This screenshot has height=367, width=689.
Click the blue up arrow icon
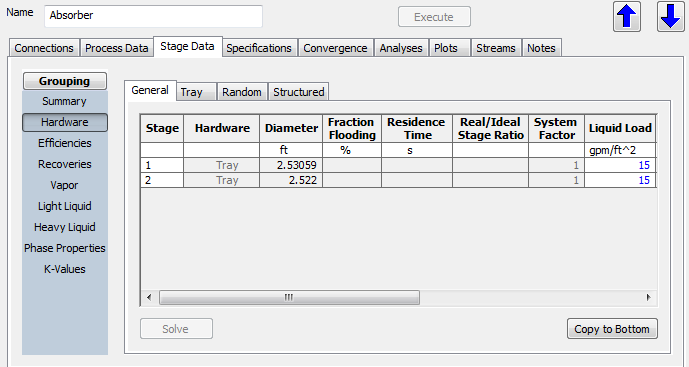click(627, 17)
